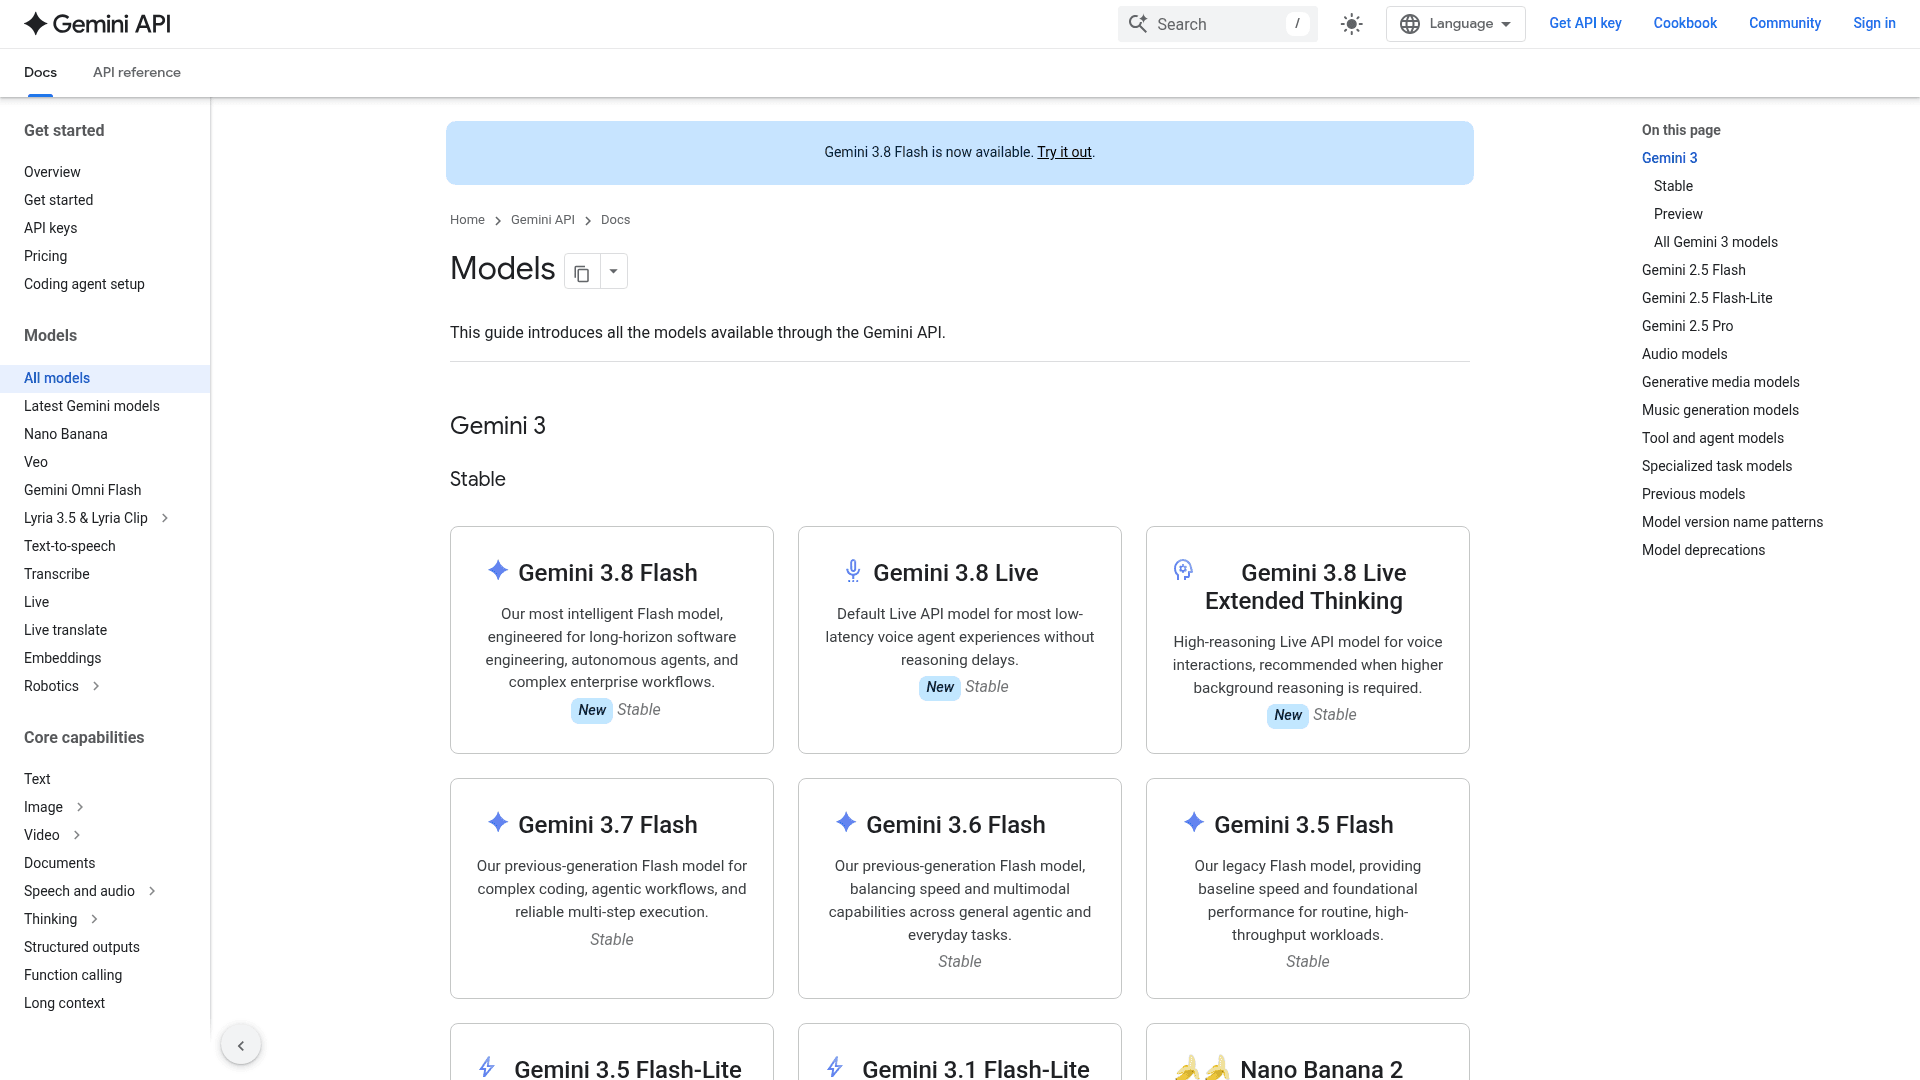The width and height of the screenshot is (1920, 1080).
Task: Copy page using the icon beside Models
Action: (x=582, y=272)
